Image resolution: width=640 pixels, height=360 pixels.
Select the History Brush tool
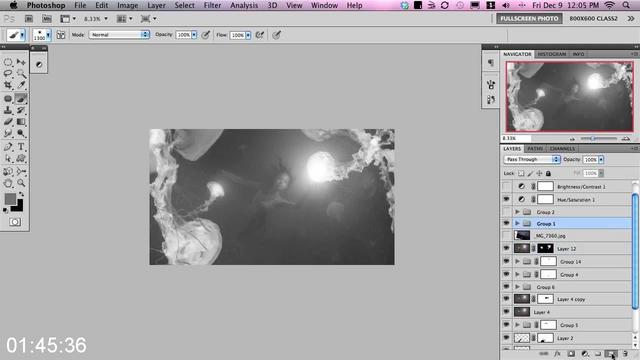21,110
